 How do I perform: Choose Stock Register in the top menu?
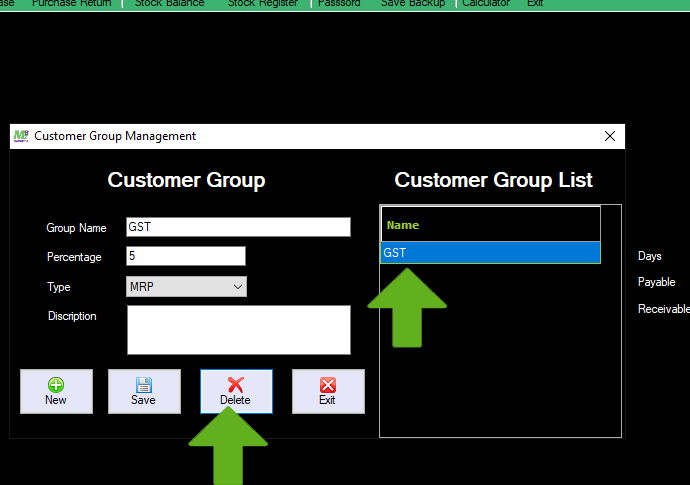pos(263,4)
